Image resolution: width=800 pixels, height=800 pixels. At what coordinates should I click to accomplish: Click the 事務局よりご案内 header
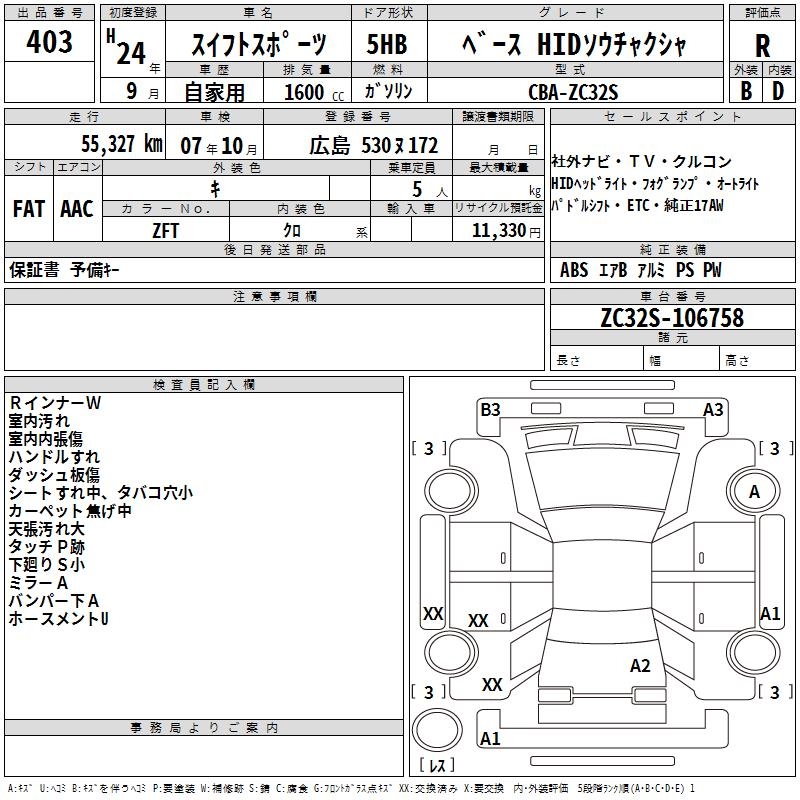[204, 728]
